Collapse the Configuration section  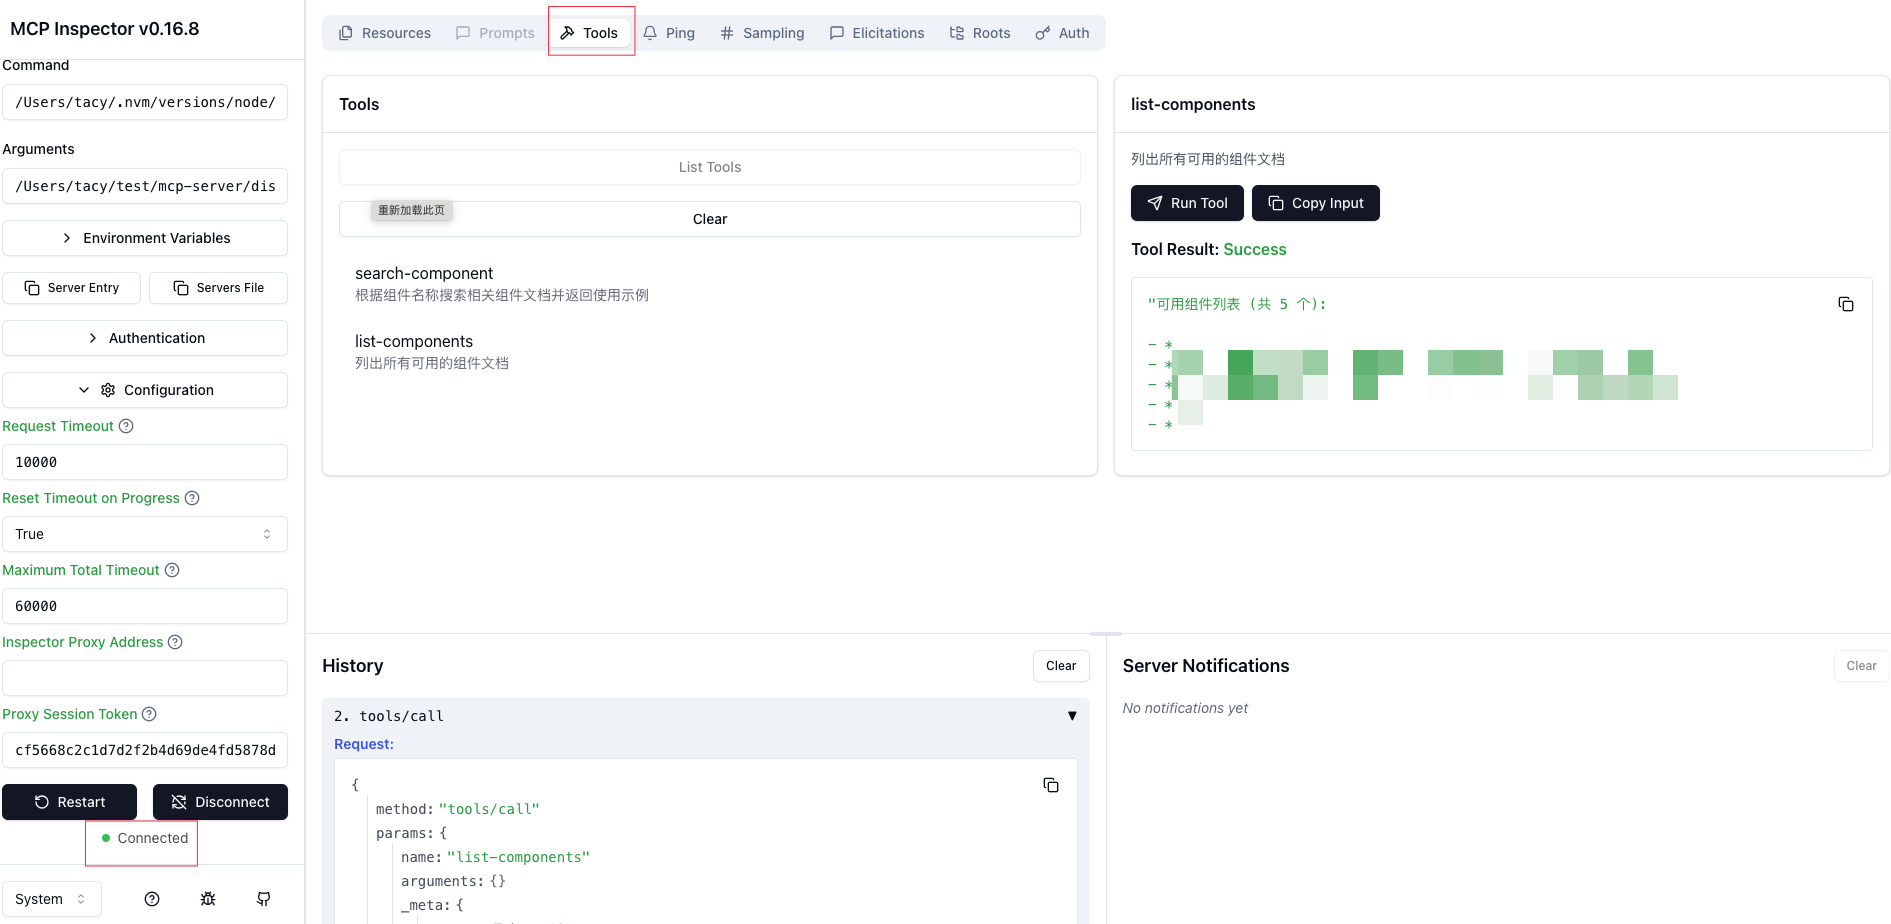tap(145, 390)
